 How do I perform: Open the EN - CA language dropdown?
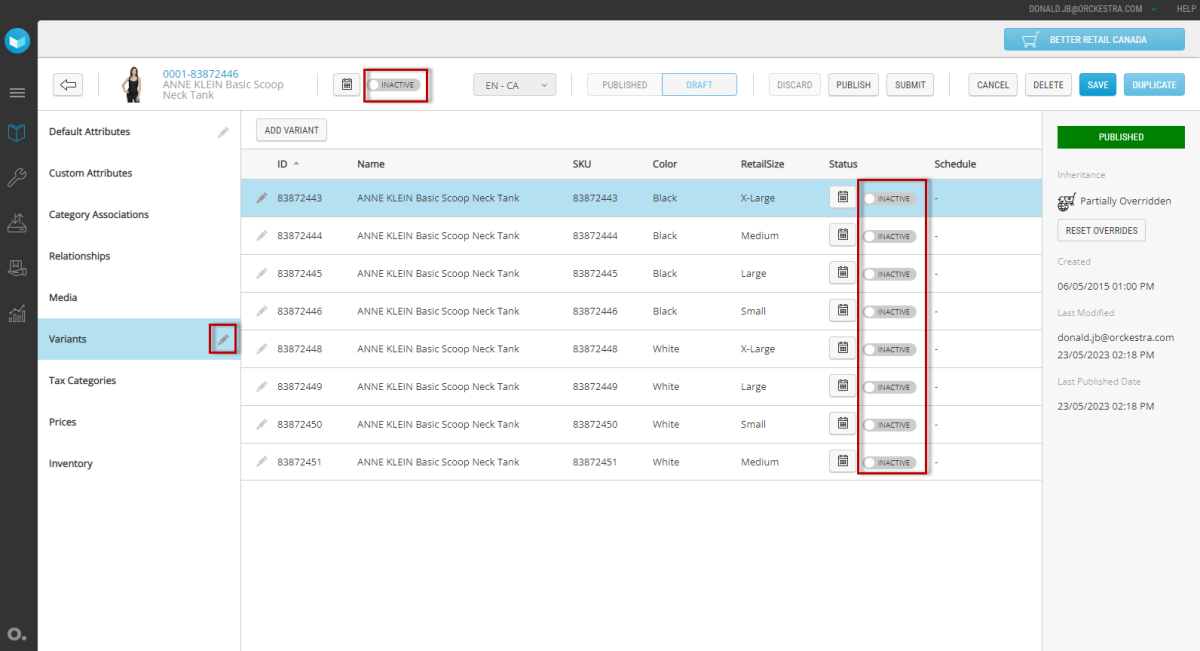514,85
